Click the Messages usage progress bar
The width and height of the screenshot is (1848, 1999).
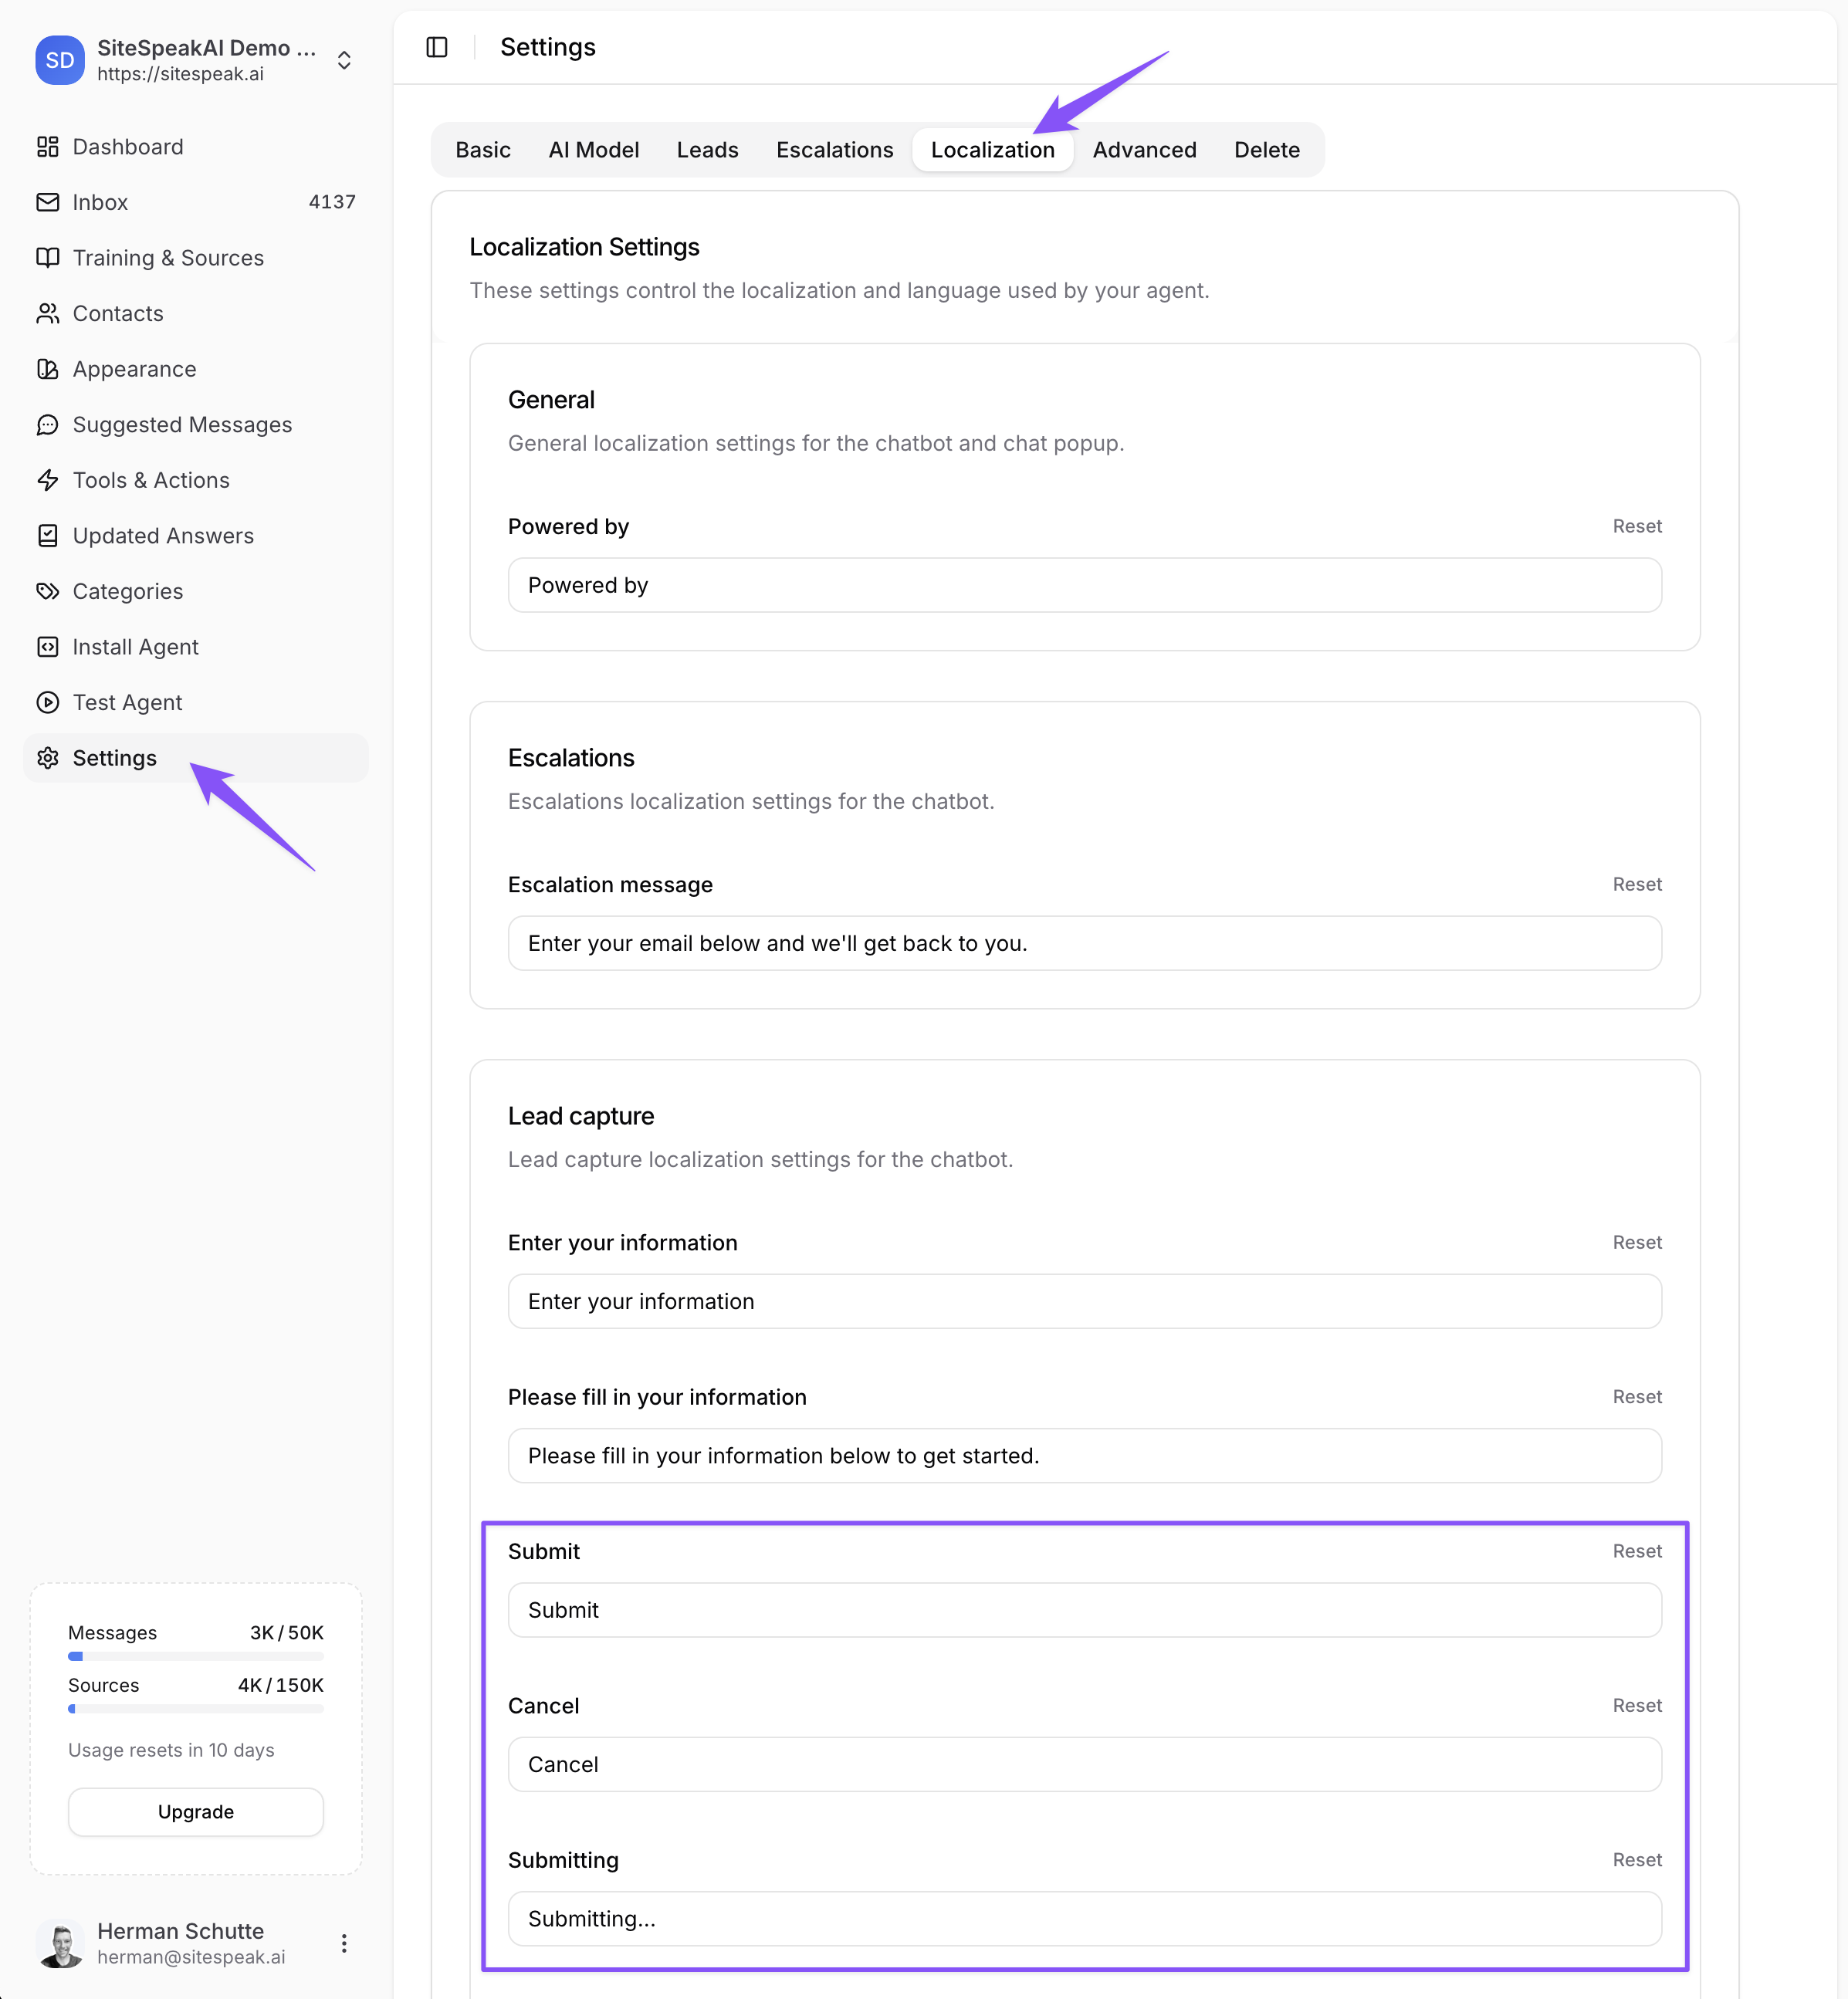(x=196, y=1656)
